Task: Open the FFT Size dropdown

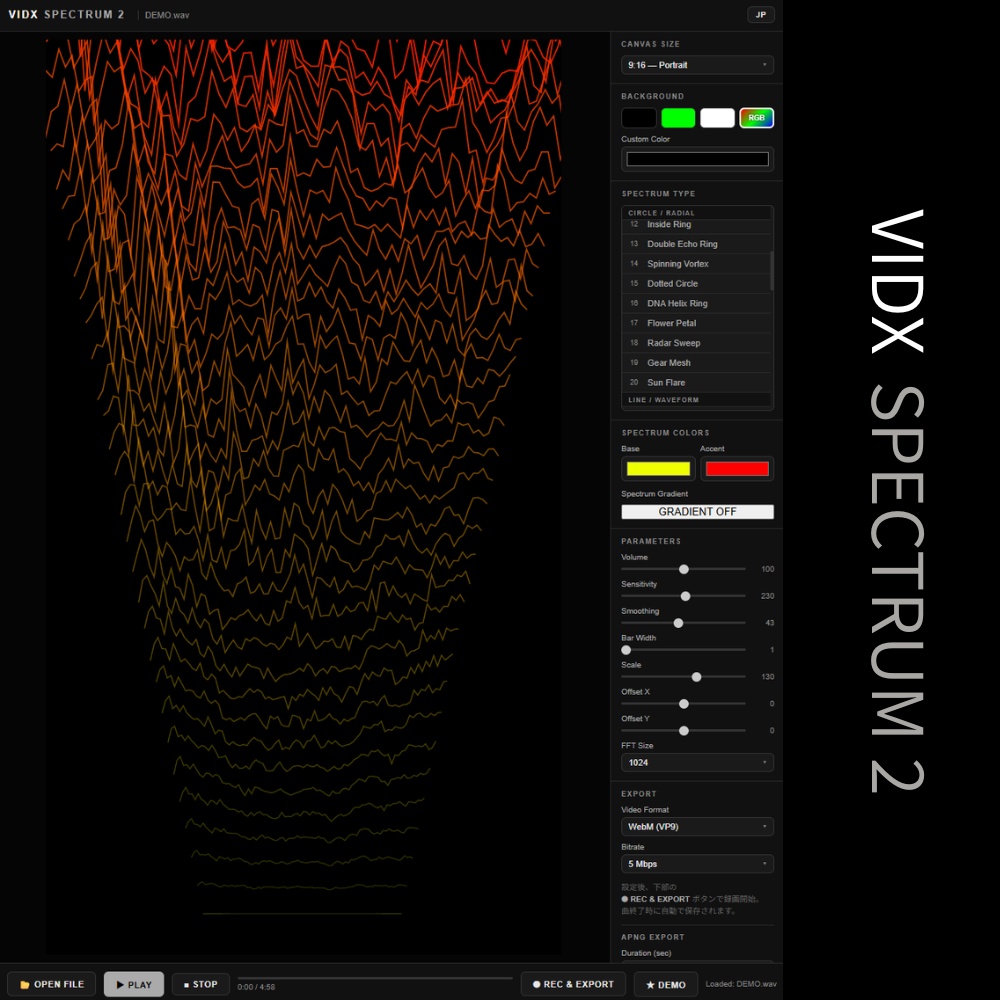Action: pyautogui.click(x=697, y=763)
